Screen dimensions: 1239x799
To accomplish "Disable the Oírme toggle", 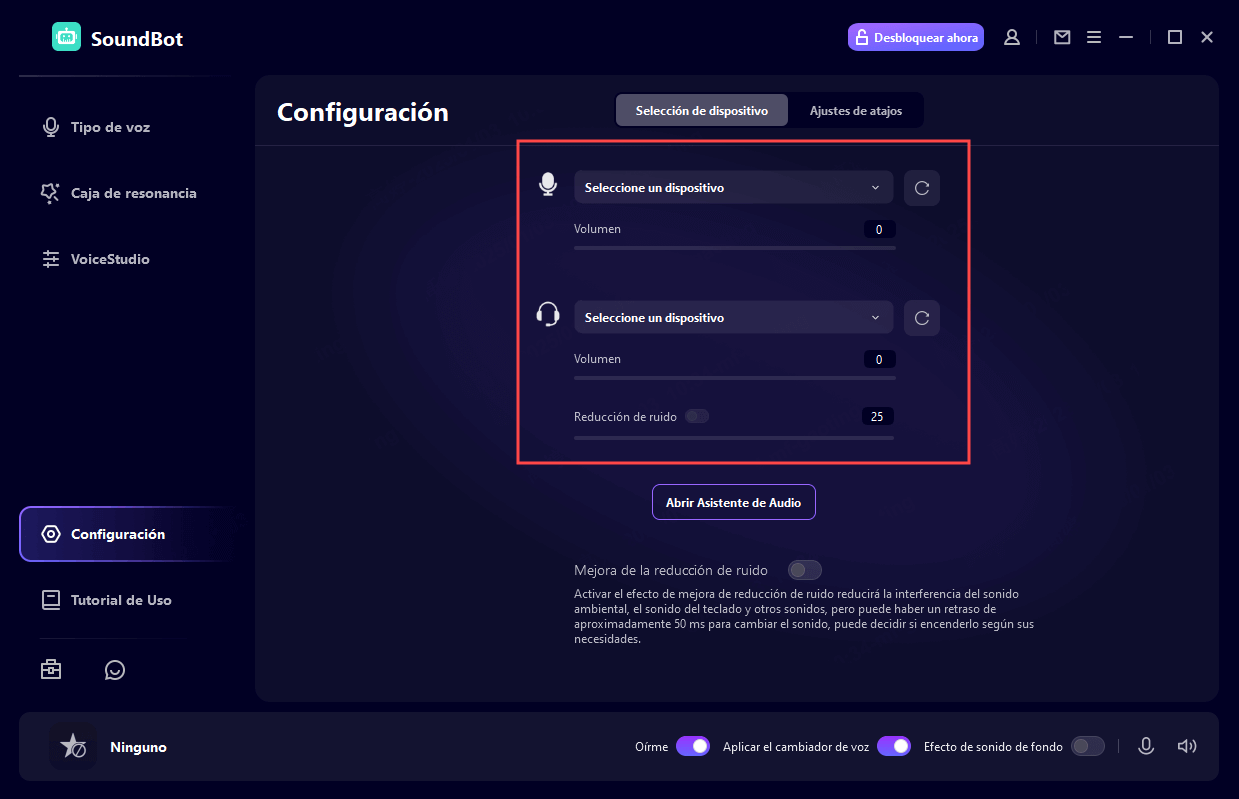I will click(693, 746).
